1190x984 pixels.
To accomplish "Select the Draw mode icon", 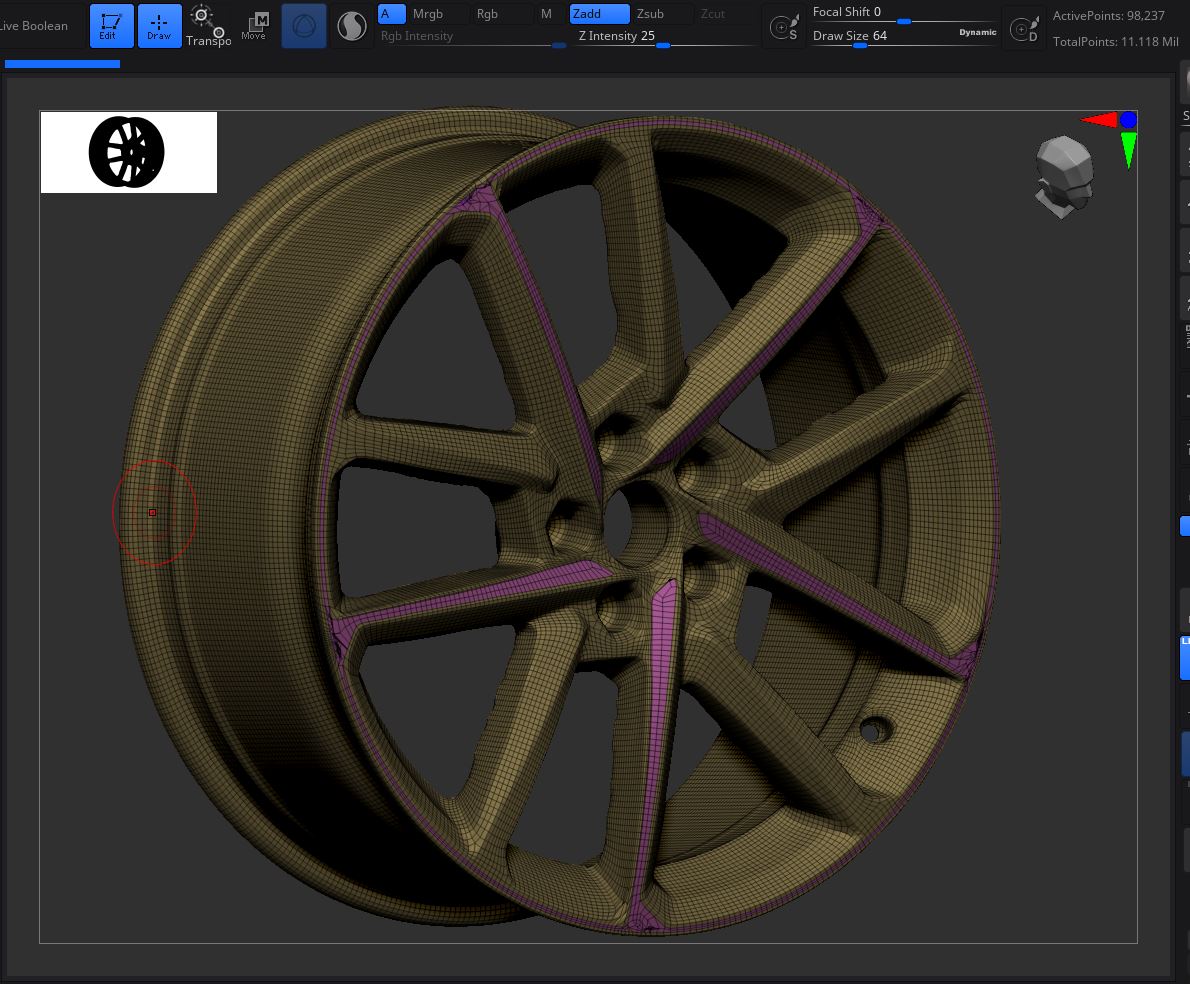I will [159, 26].
